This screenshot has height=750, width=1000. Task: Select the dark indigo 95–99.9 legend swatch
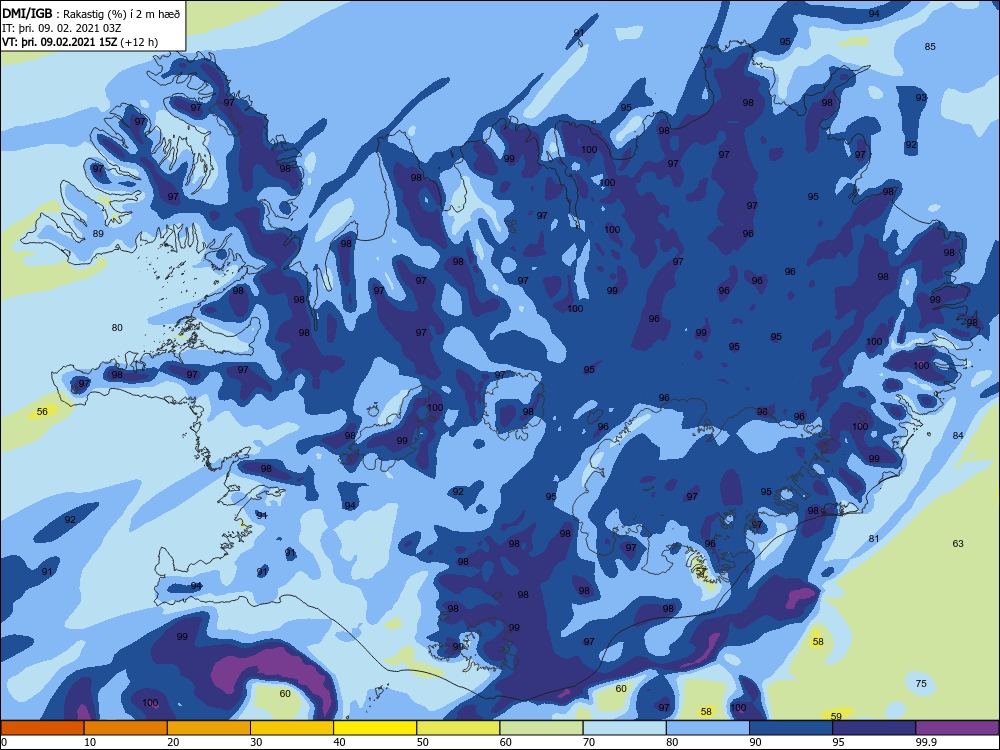click(874, 728)
